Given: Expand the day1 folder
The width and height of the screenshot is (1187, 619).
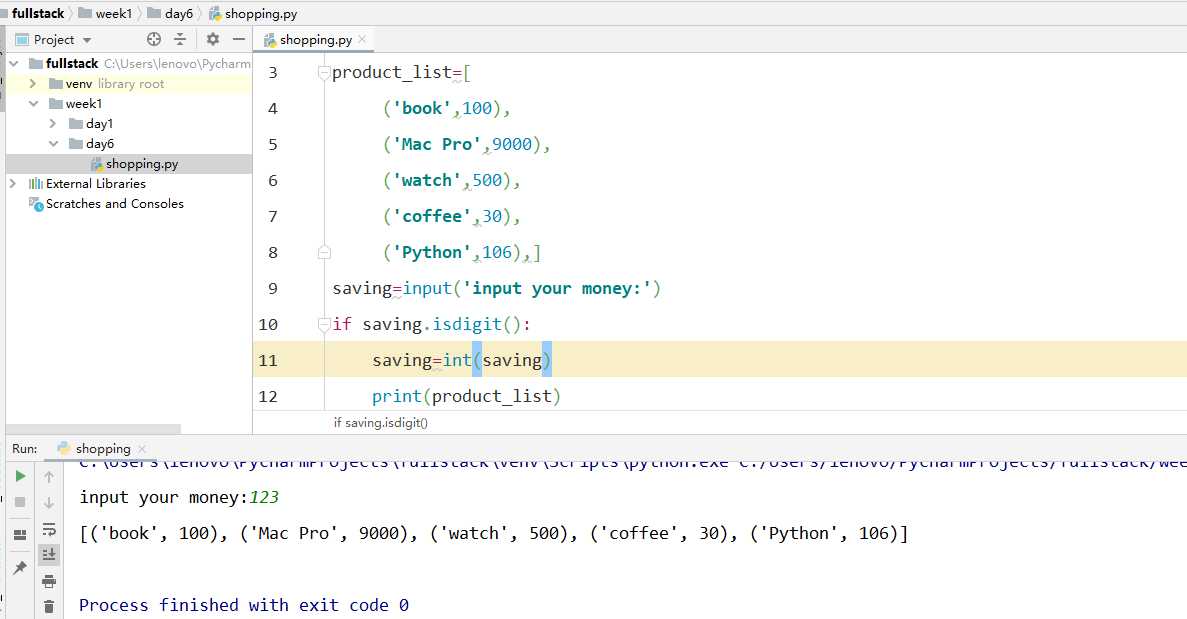Looking at the screenshot, I should click(52, 123).
